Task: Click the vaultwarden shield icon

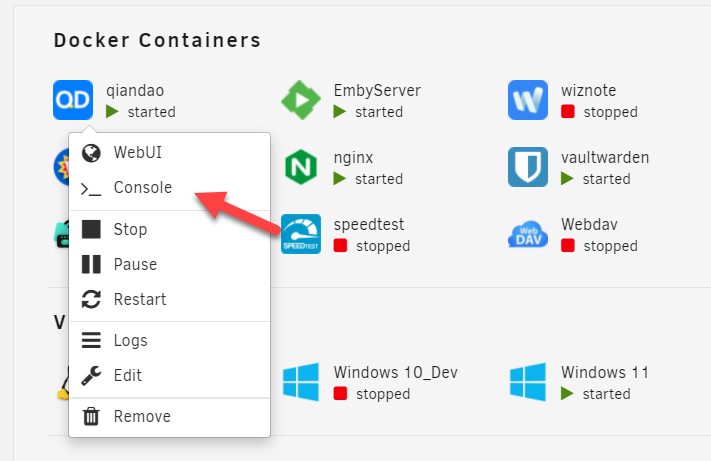Action: (527, 167)
